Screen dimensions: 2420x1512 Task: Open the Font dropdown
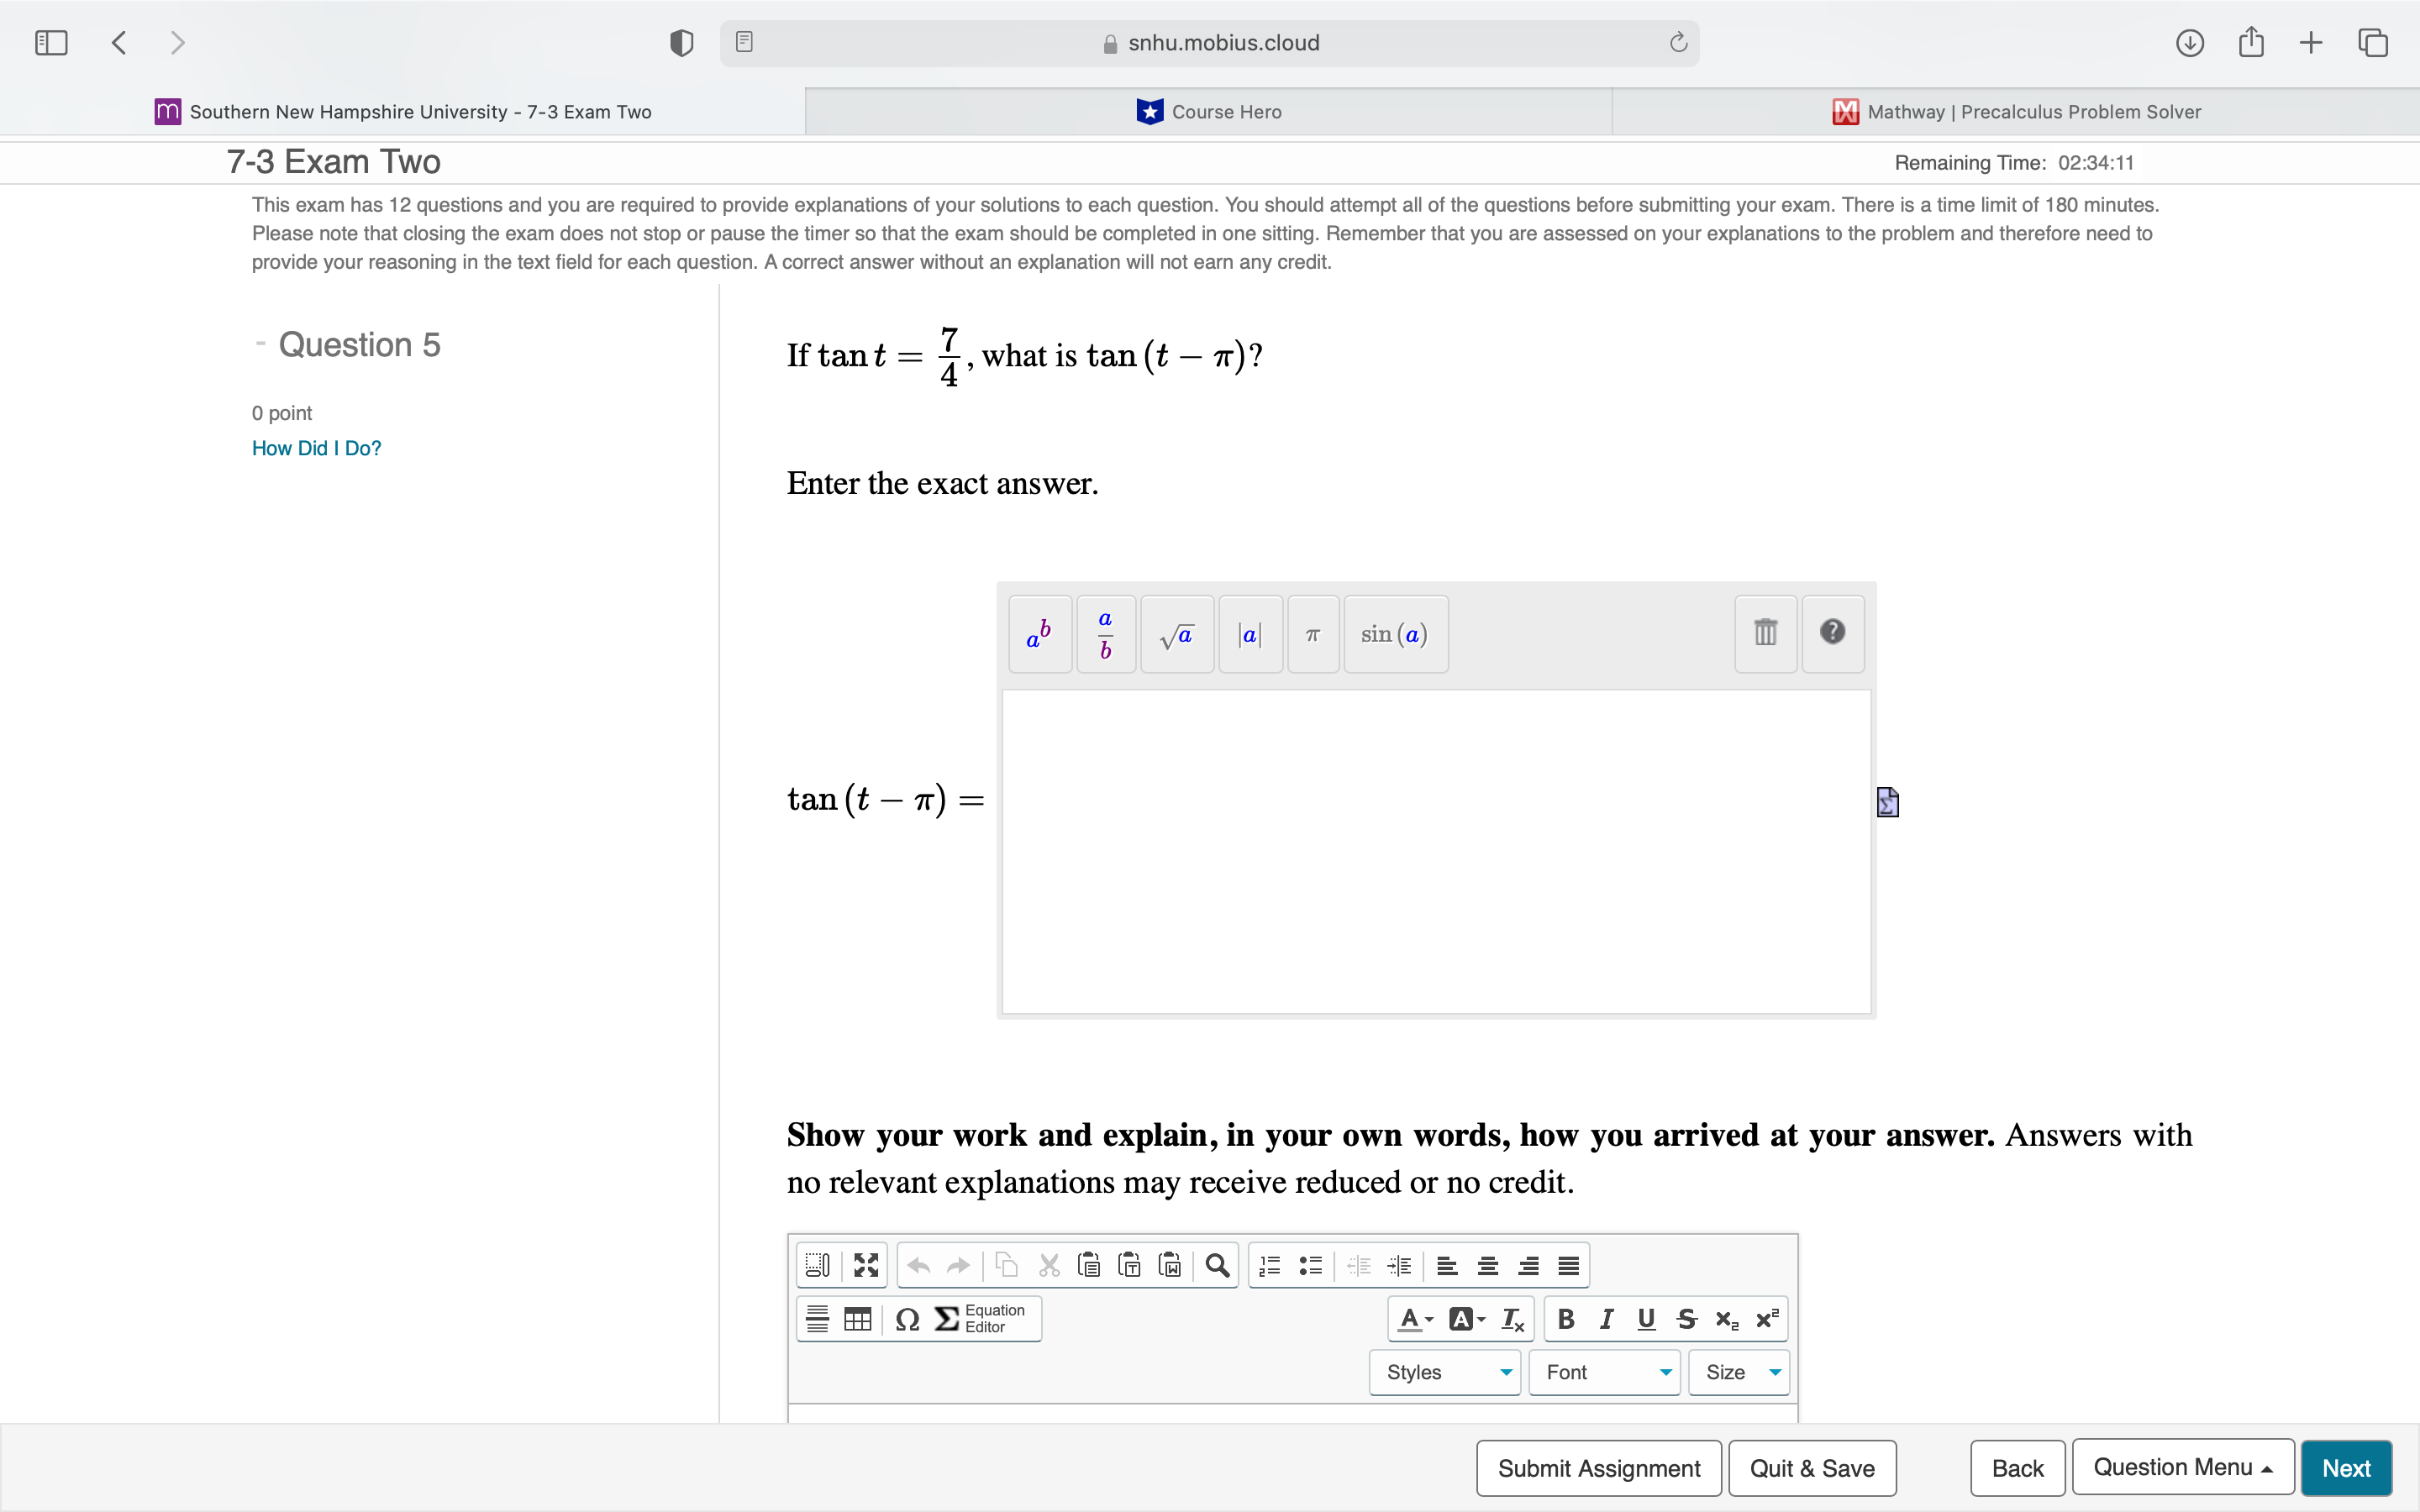(1602, 1372)
